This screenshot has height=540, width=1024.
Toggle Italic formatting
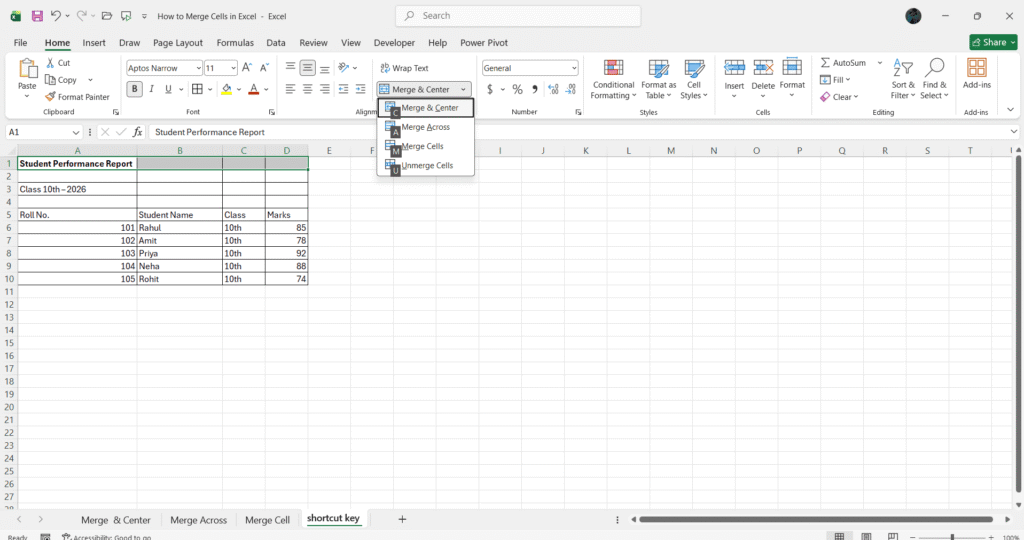click(152, 89)
